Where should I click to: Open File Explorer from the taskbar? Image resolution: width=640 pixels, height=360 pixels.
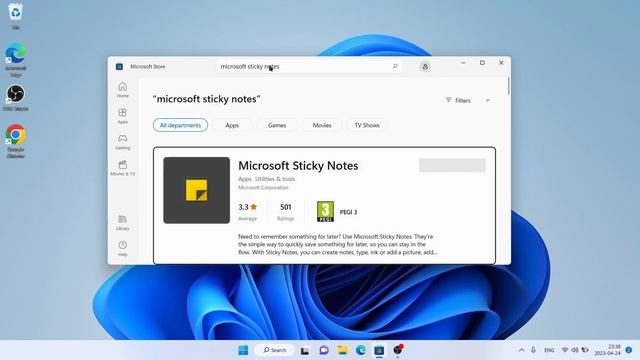(x=342, y=350)
